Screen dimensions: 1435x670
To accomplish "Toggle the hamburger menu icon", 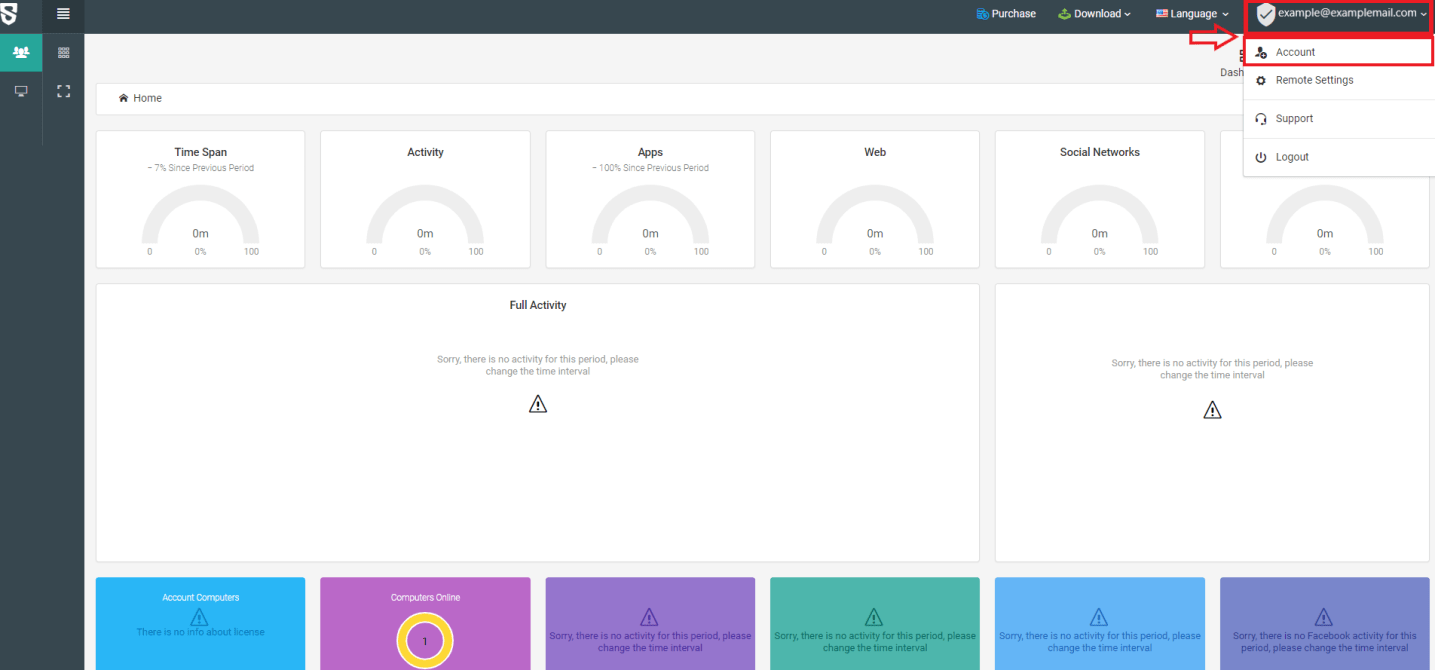I will point(64,14).
